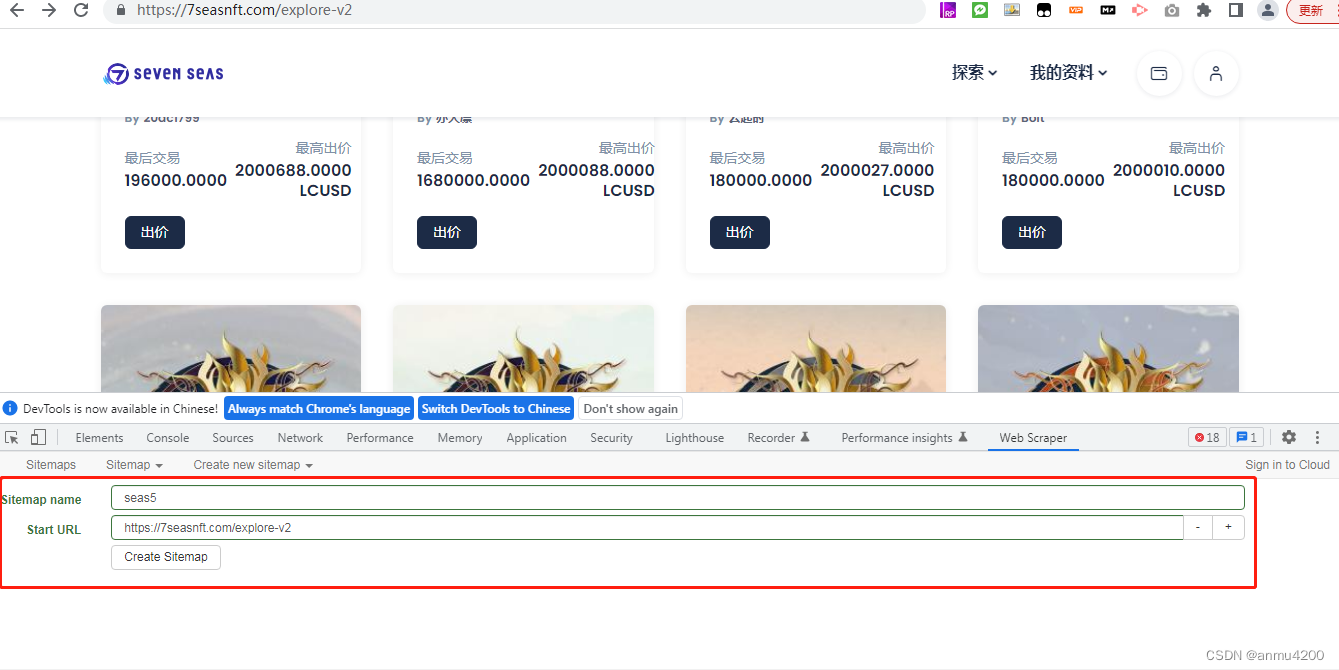Open the orange VIP extension icon

pyautogui.click(x=1076, y=10)
